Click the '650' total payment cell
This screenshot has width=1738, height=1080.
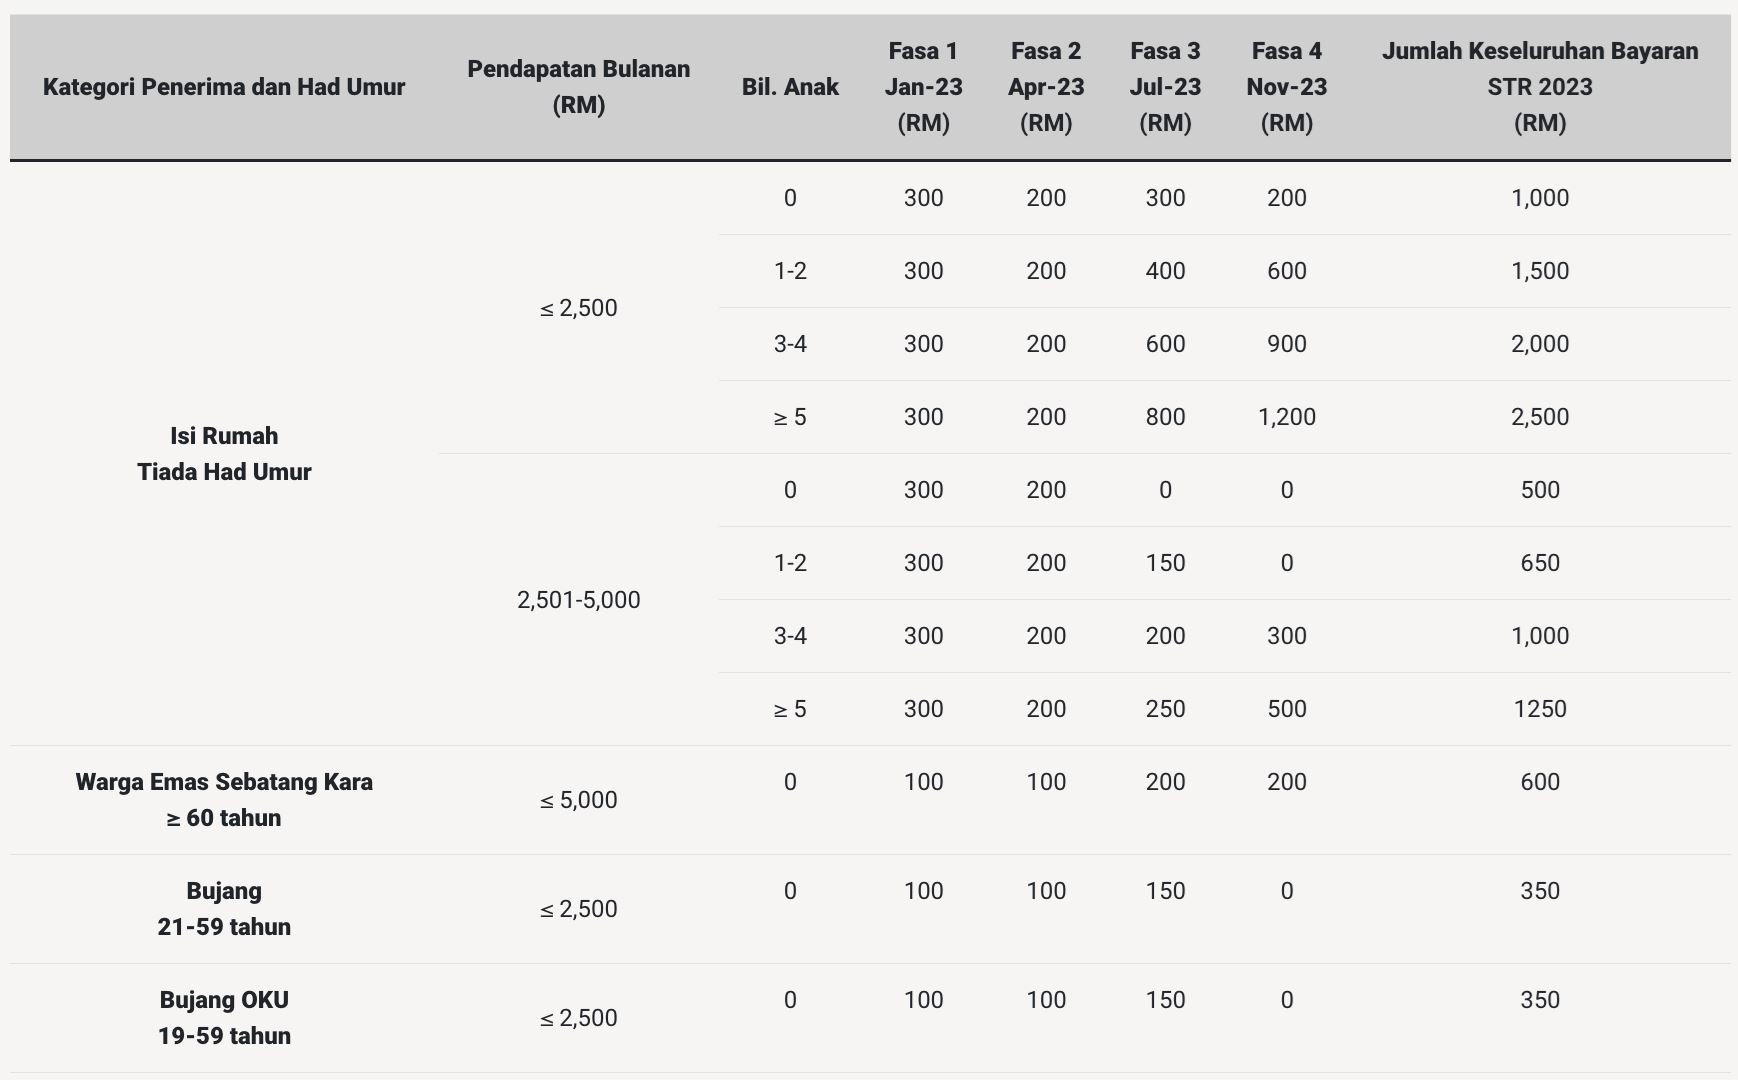(1540, 563)
